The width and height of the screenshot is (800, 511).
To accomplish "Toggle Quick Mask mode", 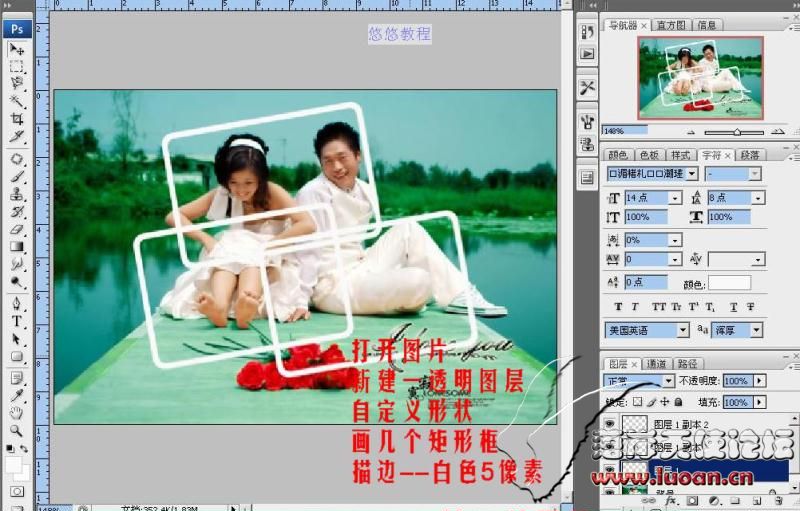I will tap(17, 492).
